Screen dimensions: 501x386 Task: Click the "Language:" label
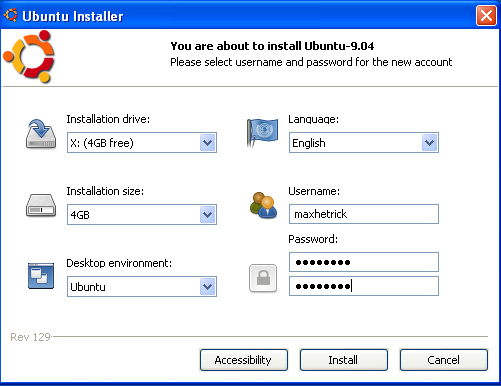pos(313,119)
